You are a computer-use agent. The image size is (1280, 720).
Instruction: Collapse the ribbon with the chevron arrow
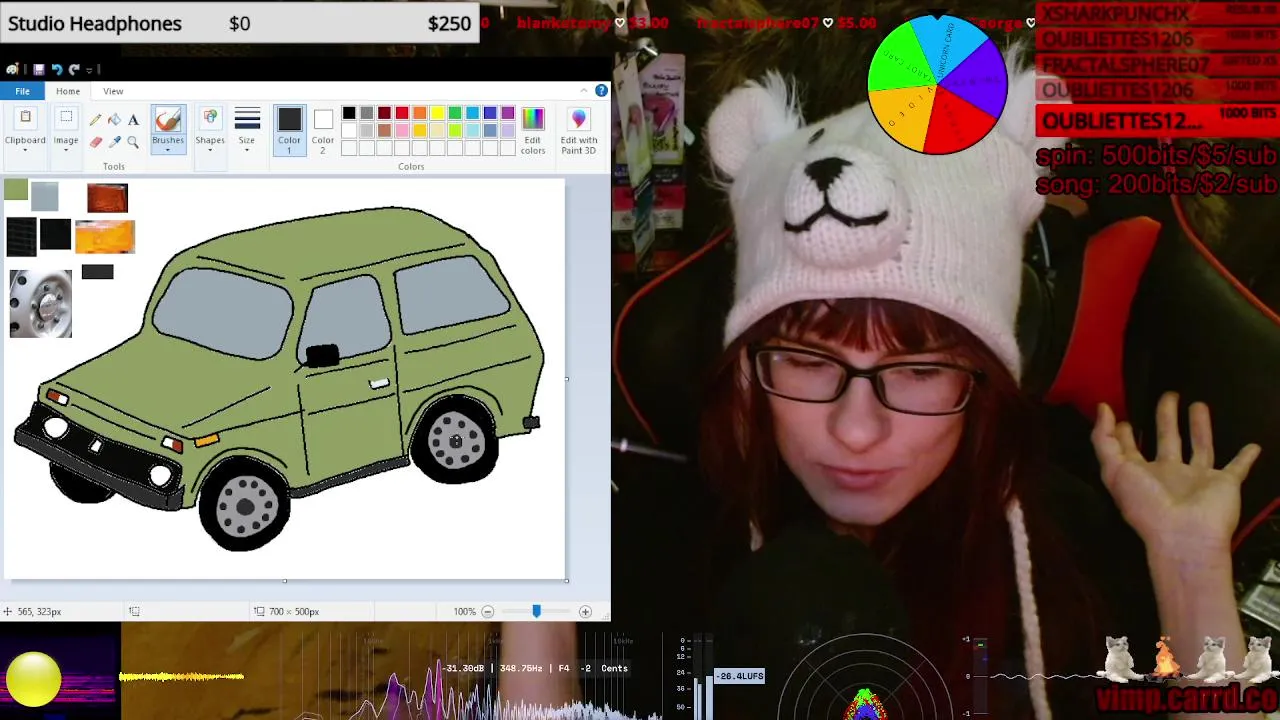click(x=584, y=91)
